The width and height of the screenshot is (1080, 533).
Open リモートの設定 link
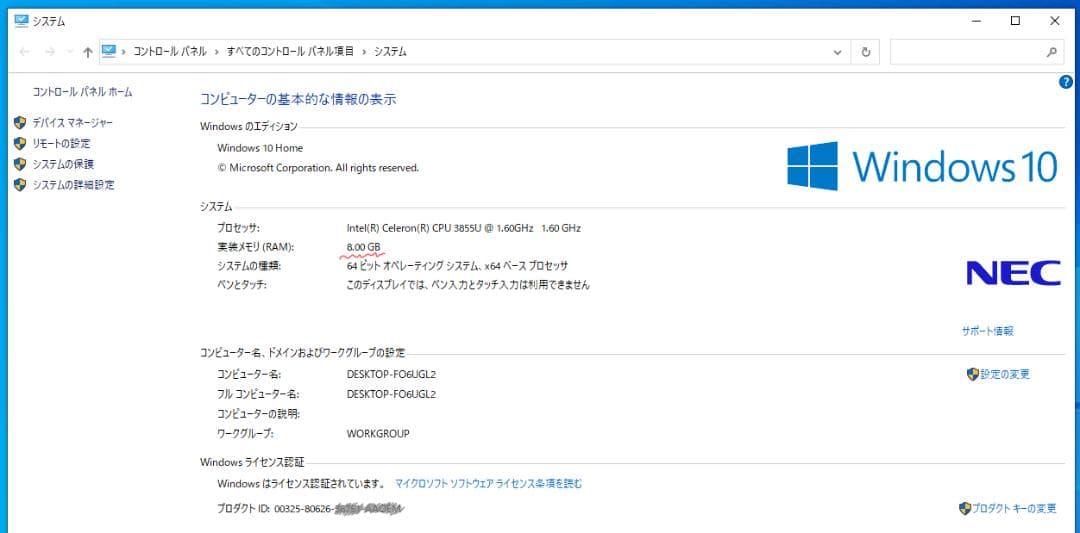pos(61,143)
